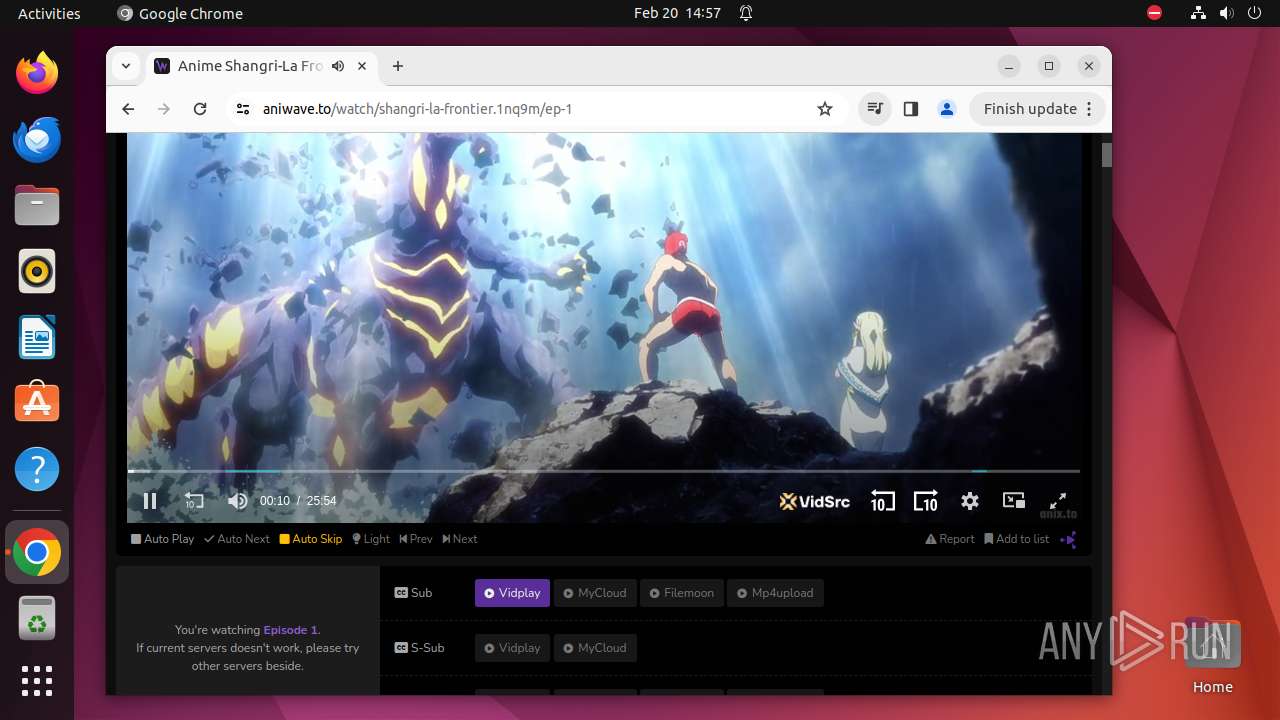Close the Anime Shangri-La tab

pyautogui.click(x=362, y=66)
